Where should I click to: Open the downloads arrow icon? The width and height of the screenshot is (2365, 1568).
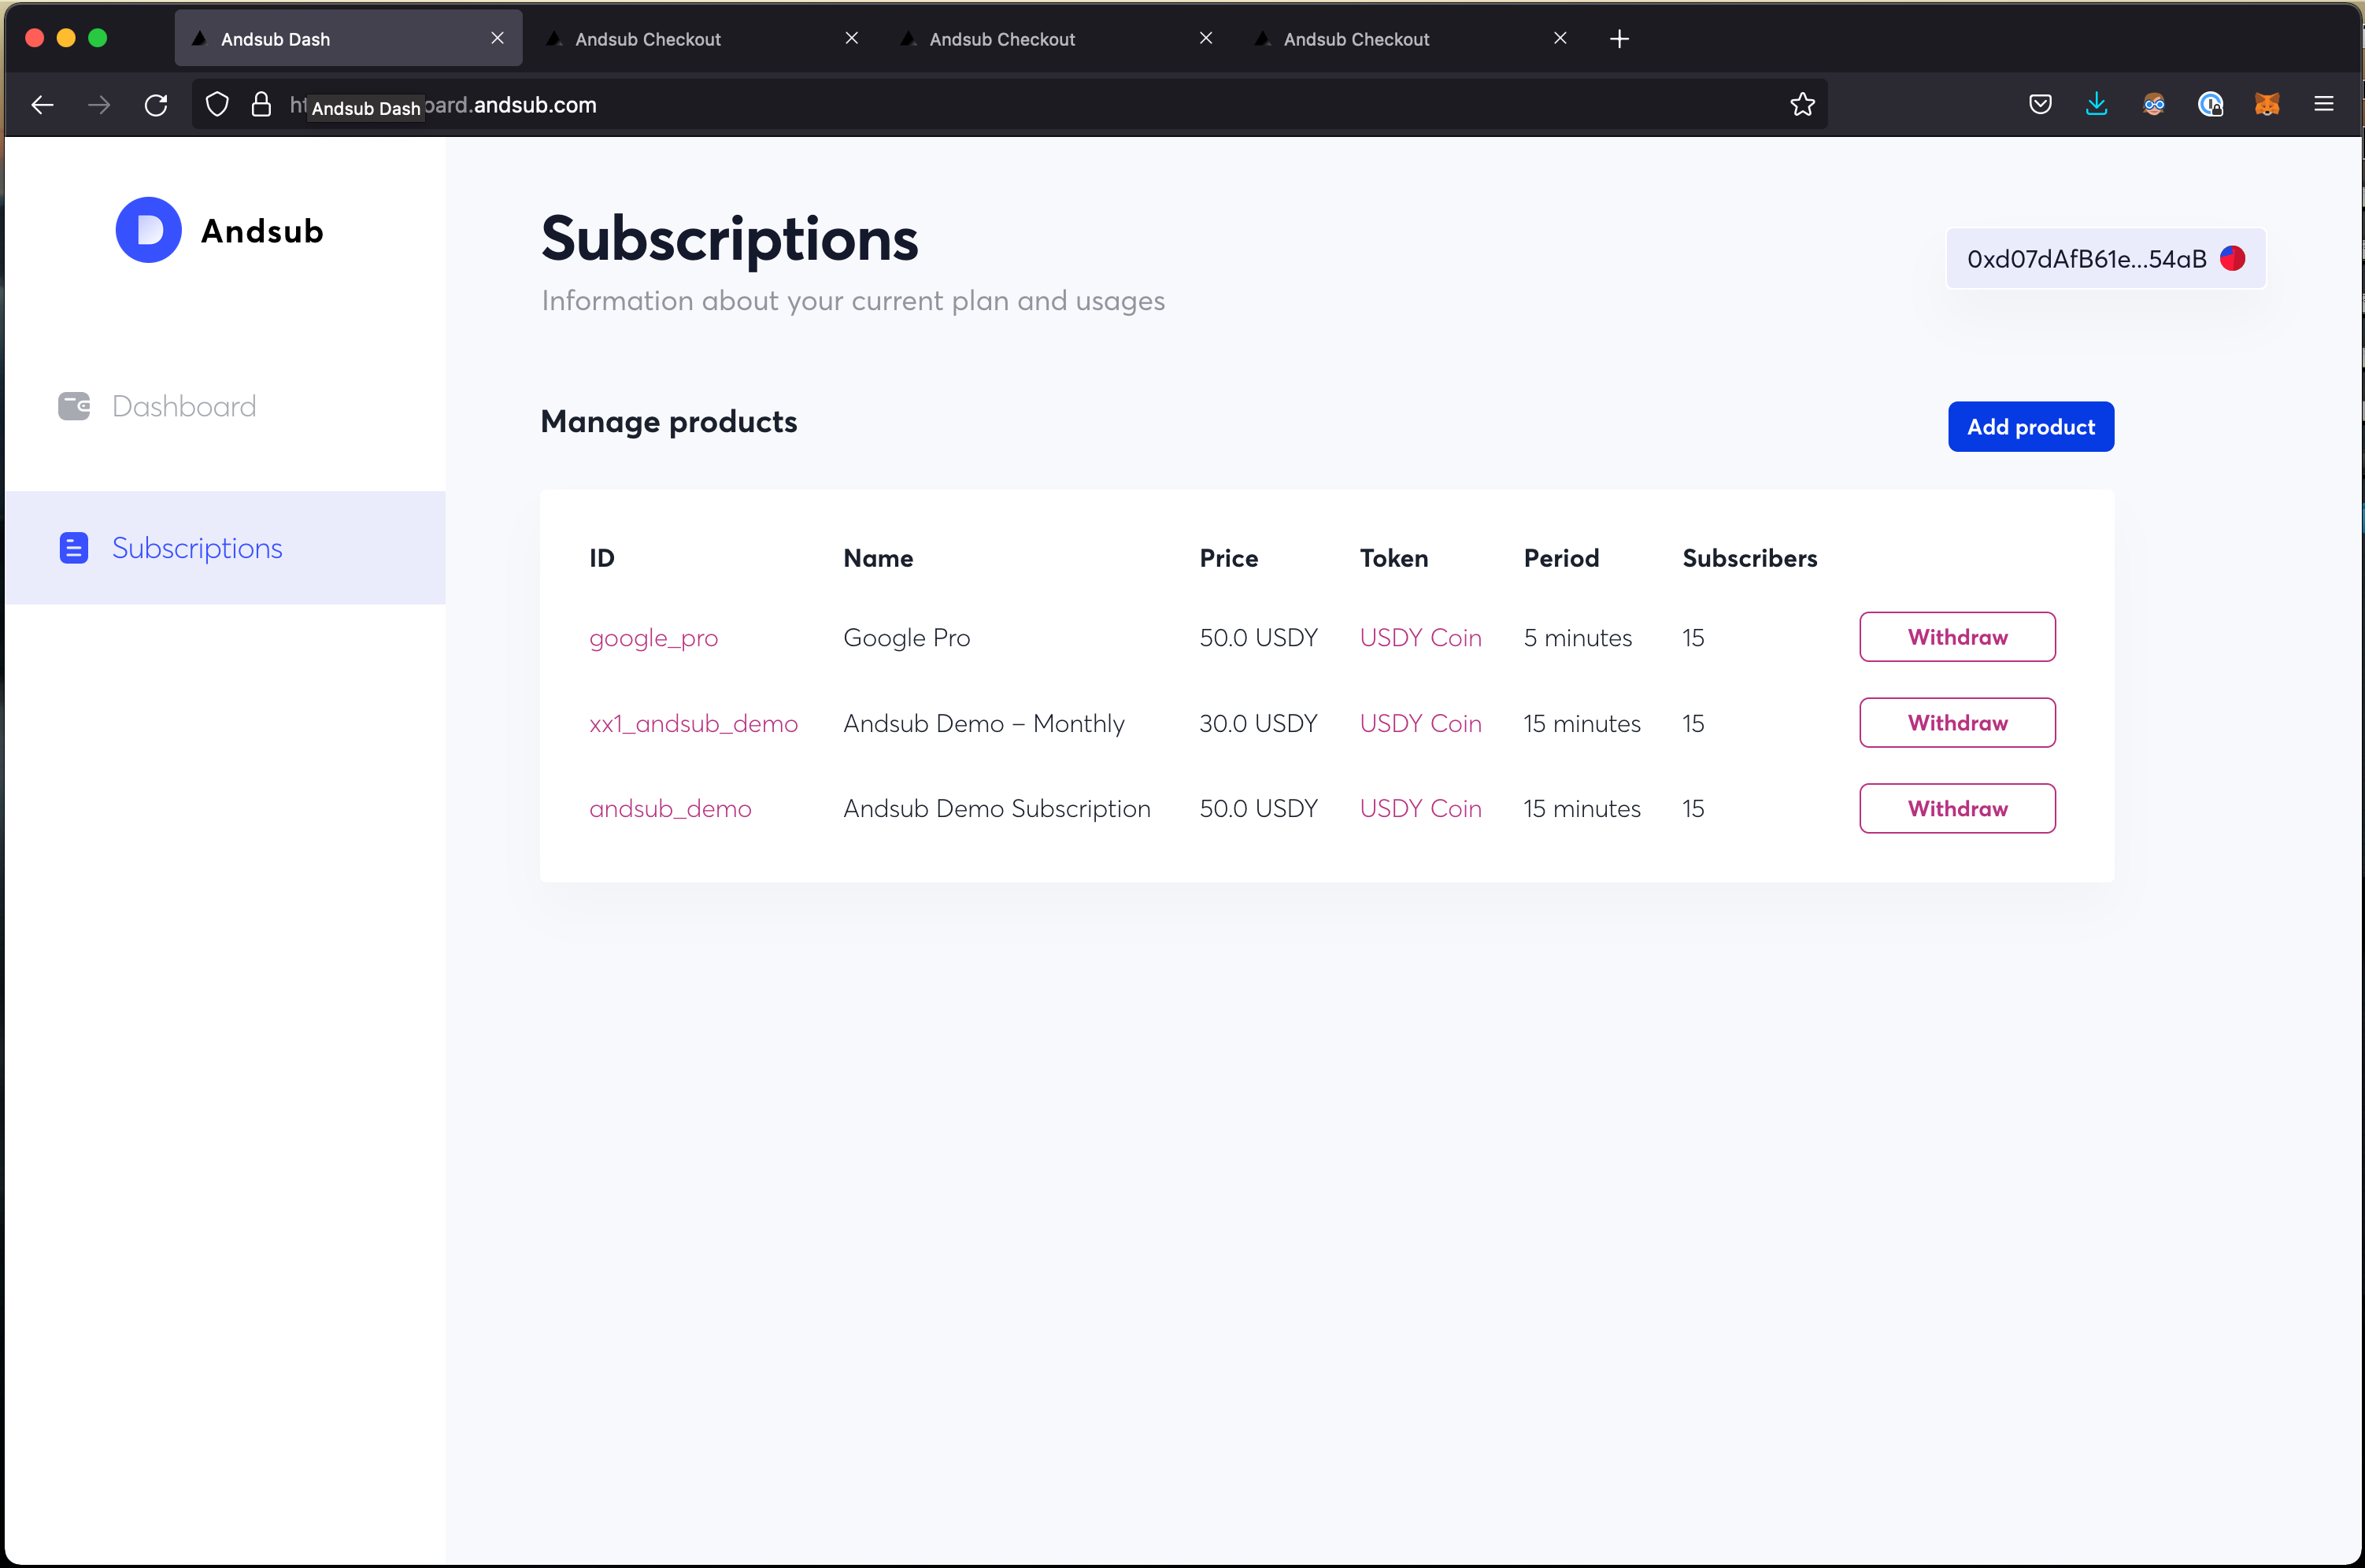[2097, 105]
